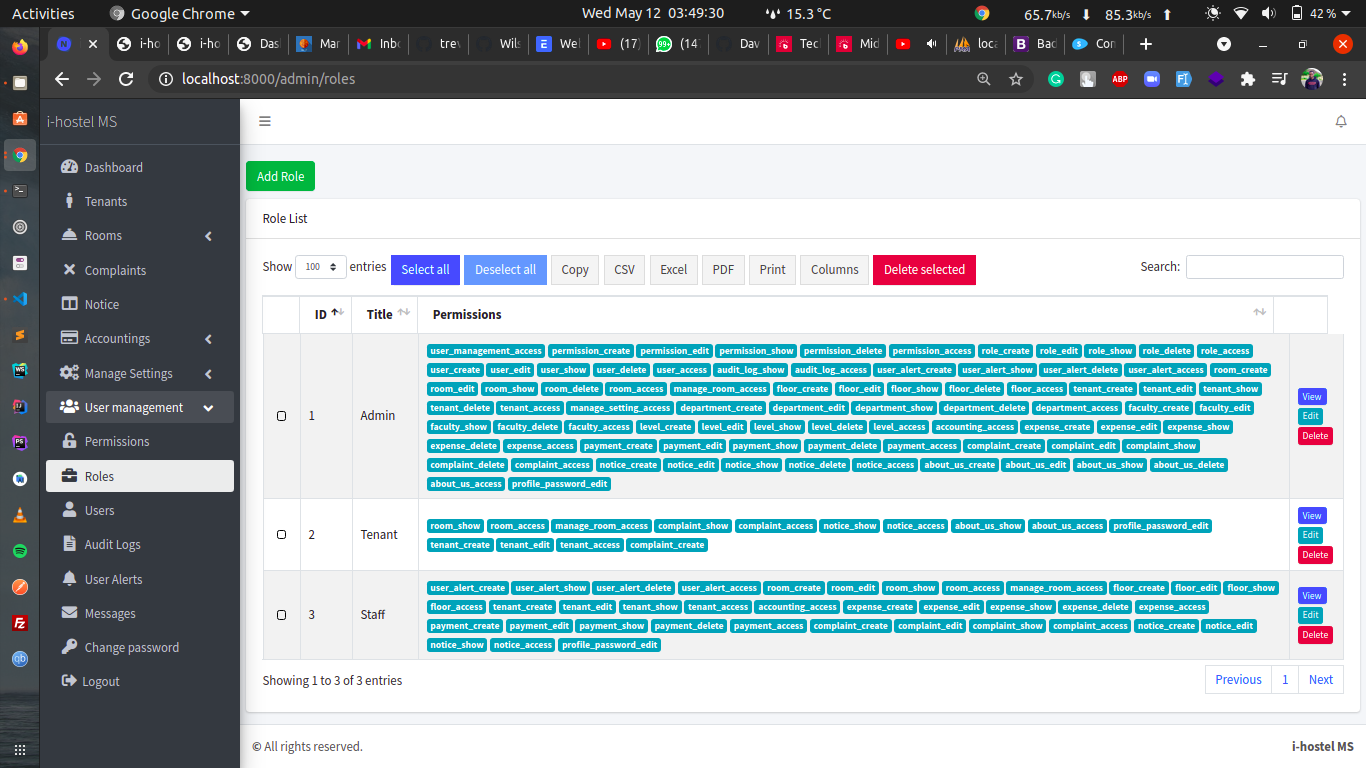Click the Delete selected button

(924, 269)
